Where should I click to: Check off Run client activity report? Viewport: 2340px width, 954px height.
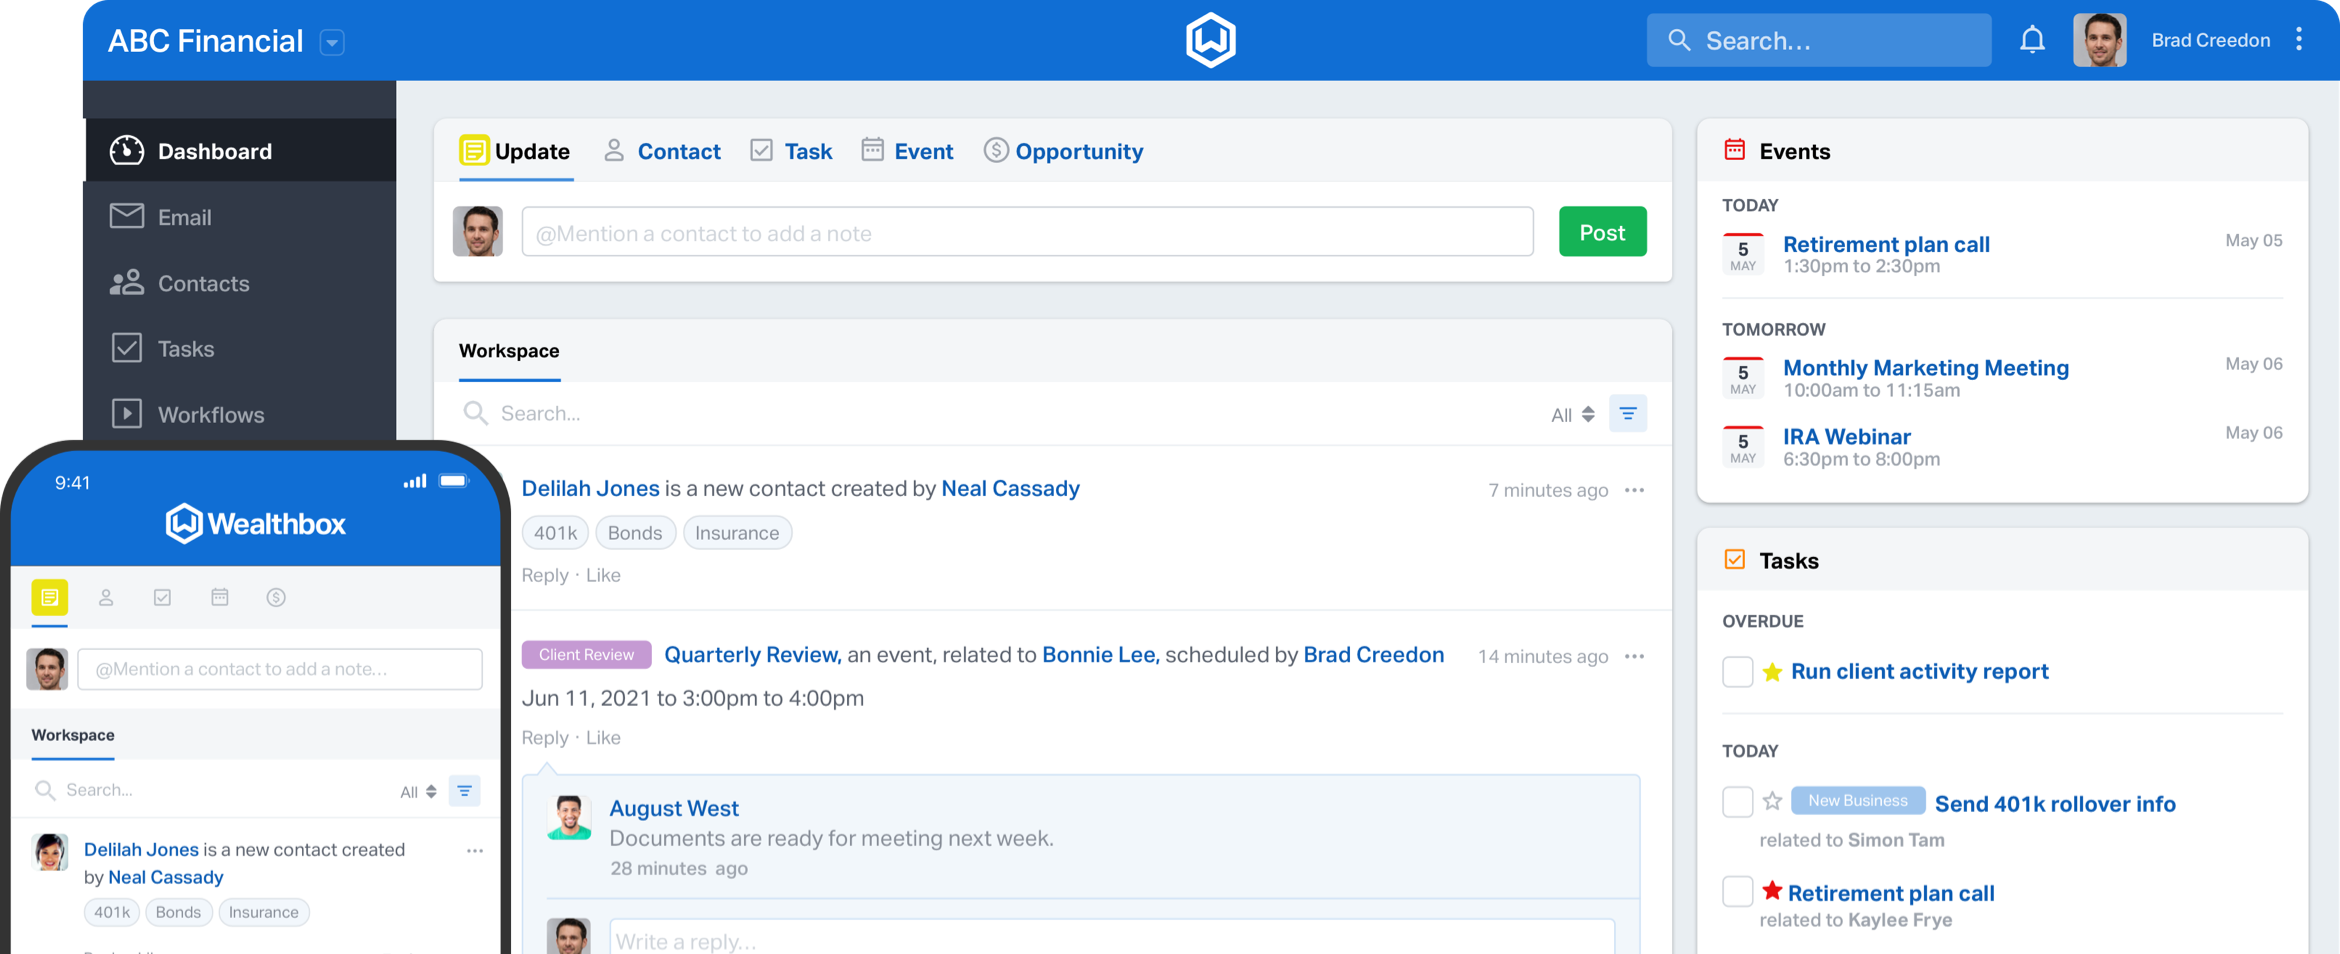pos(1737,672)
